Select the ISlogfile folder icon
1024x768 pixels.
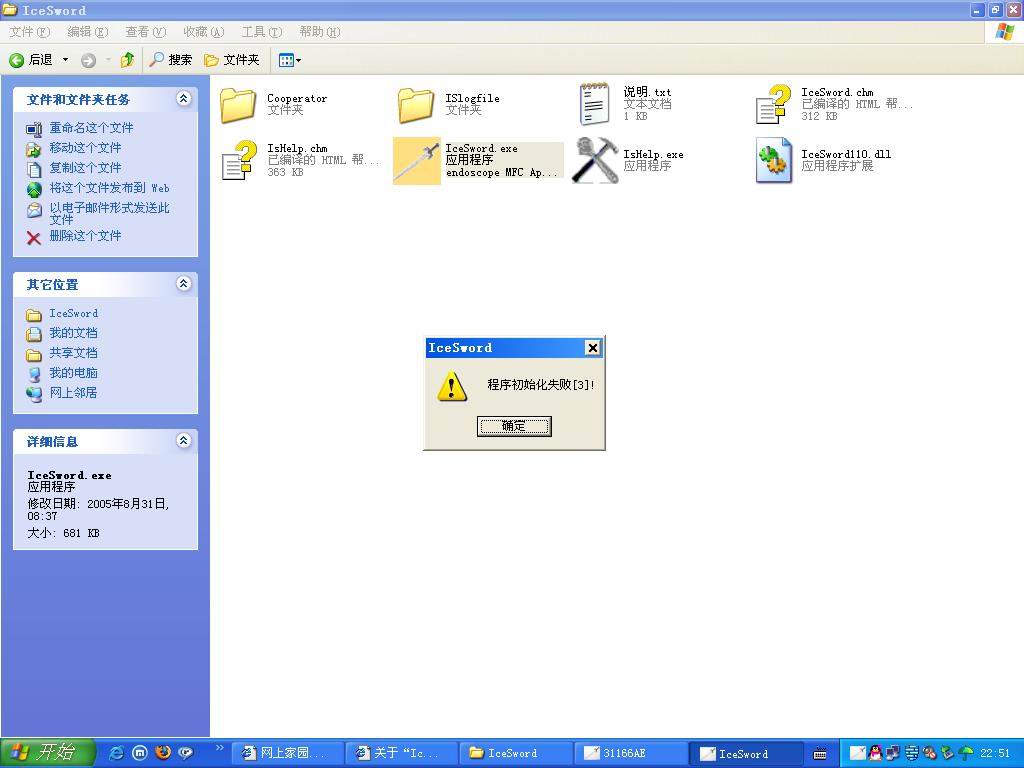coord(415,104)
